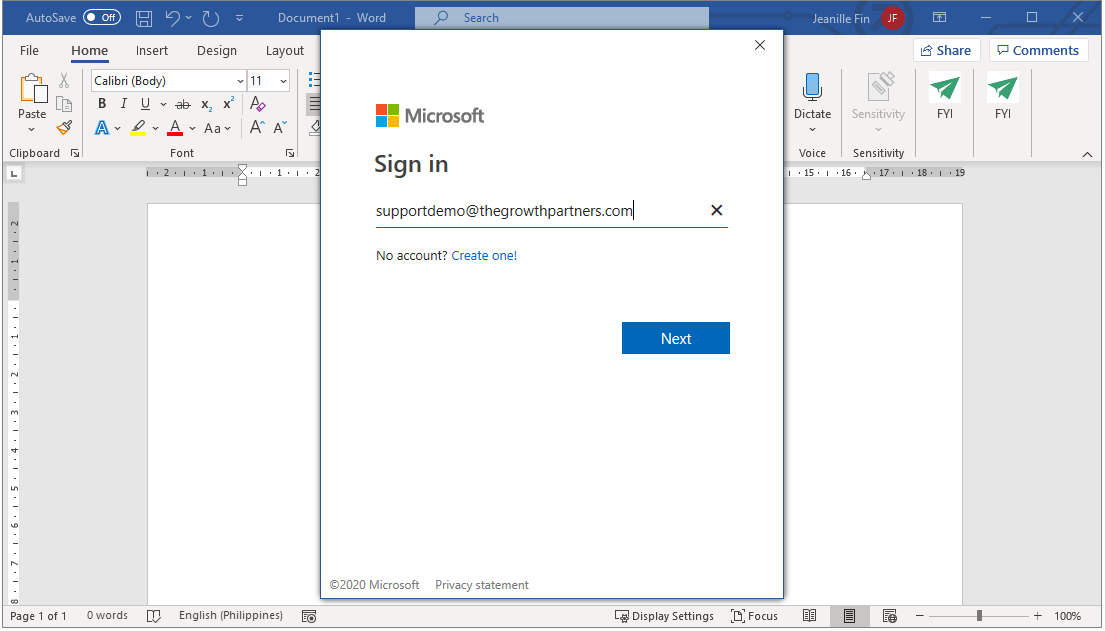Open the Insert tab
Screen dimensions: 1105x631
[x=152, y=51]
